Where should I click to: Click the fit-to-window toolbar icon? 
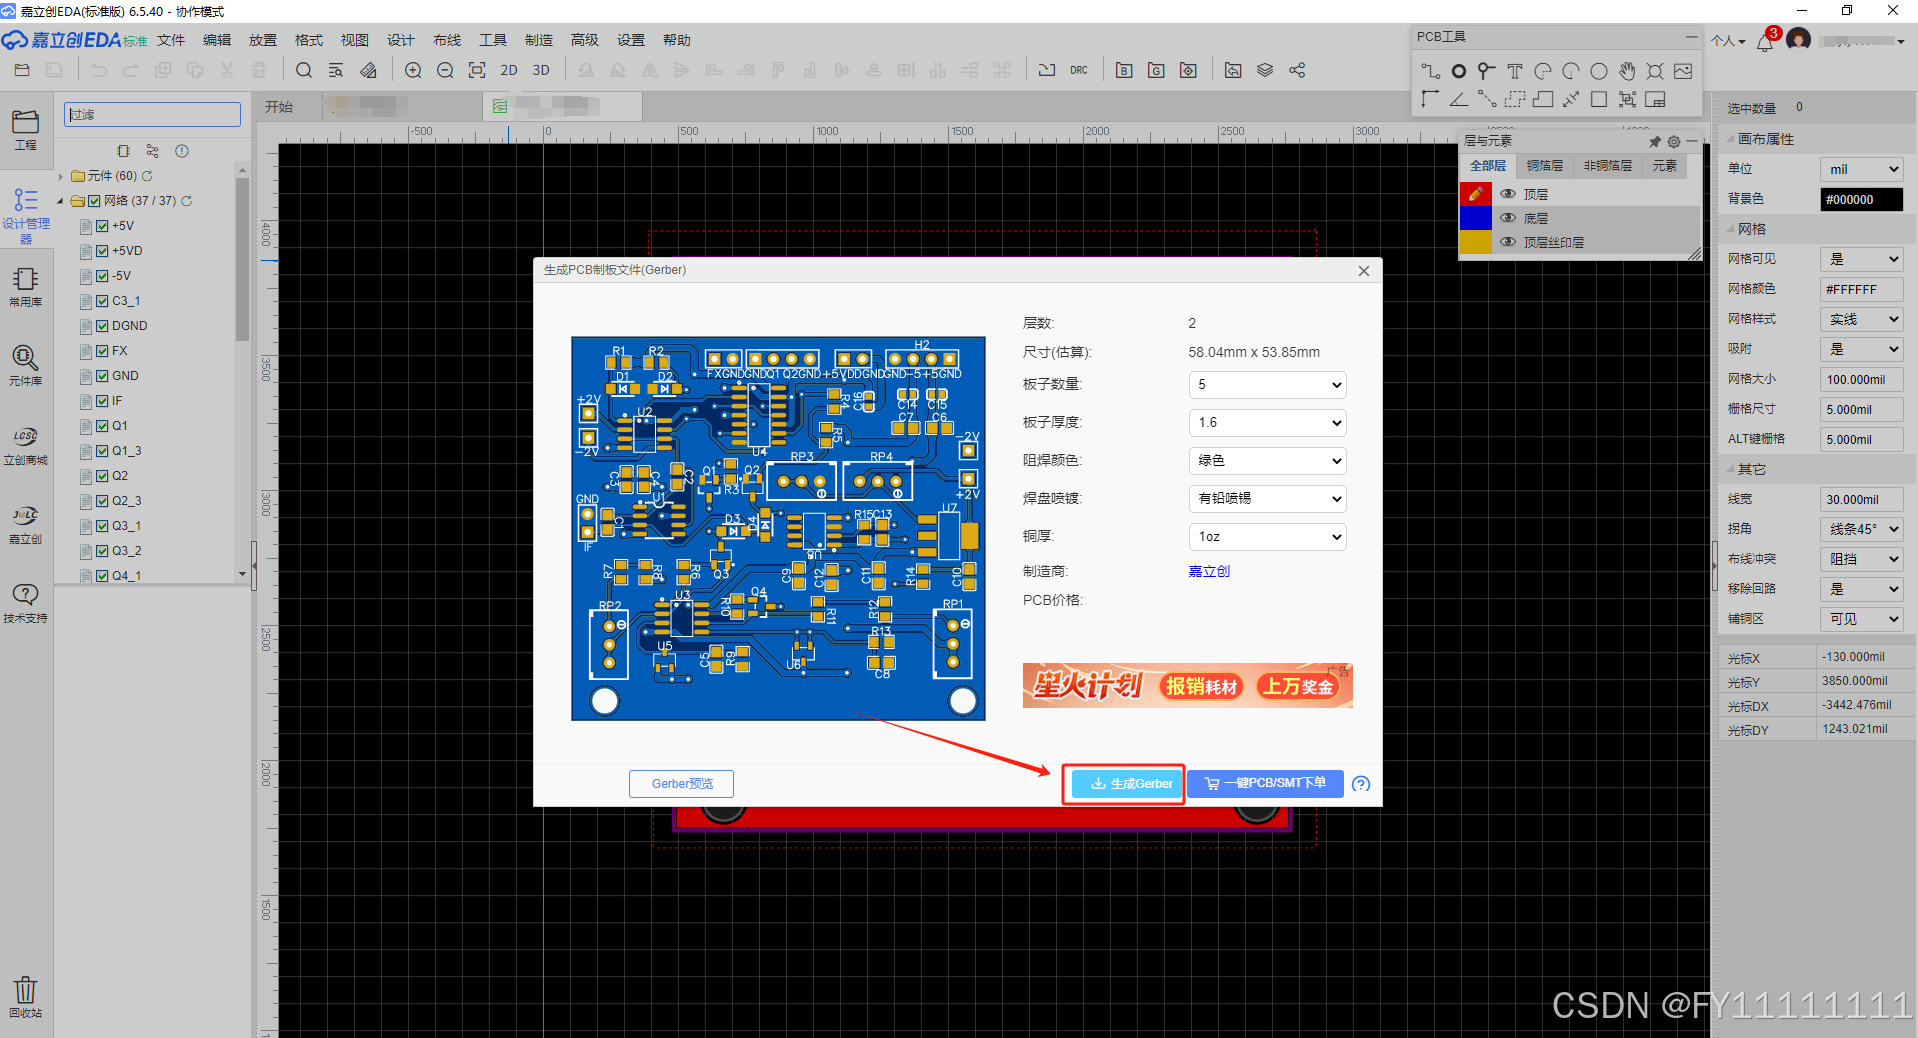click(x=477, y=70)
